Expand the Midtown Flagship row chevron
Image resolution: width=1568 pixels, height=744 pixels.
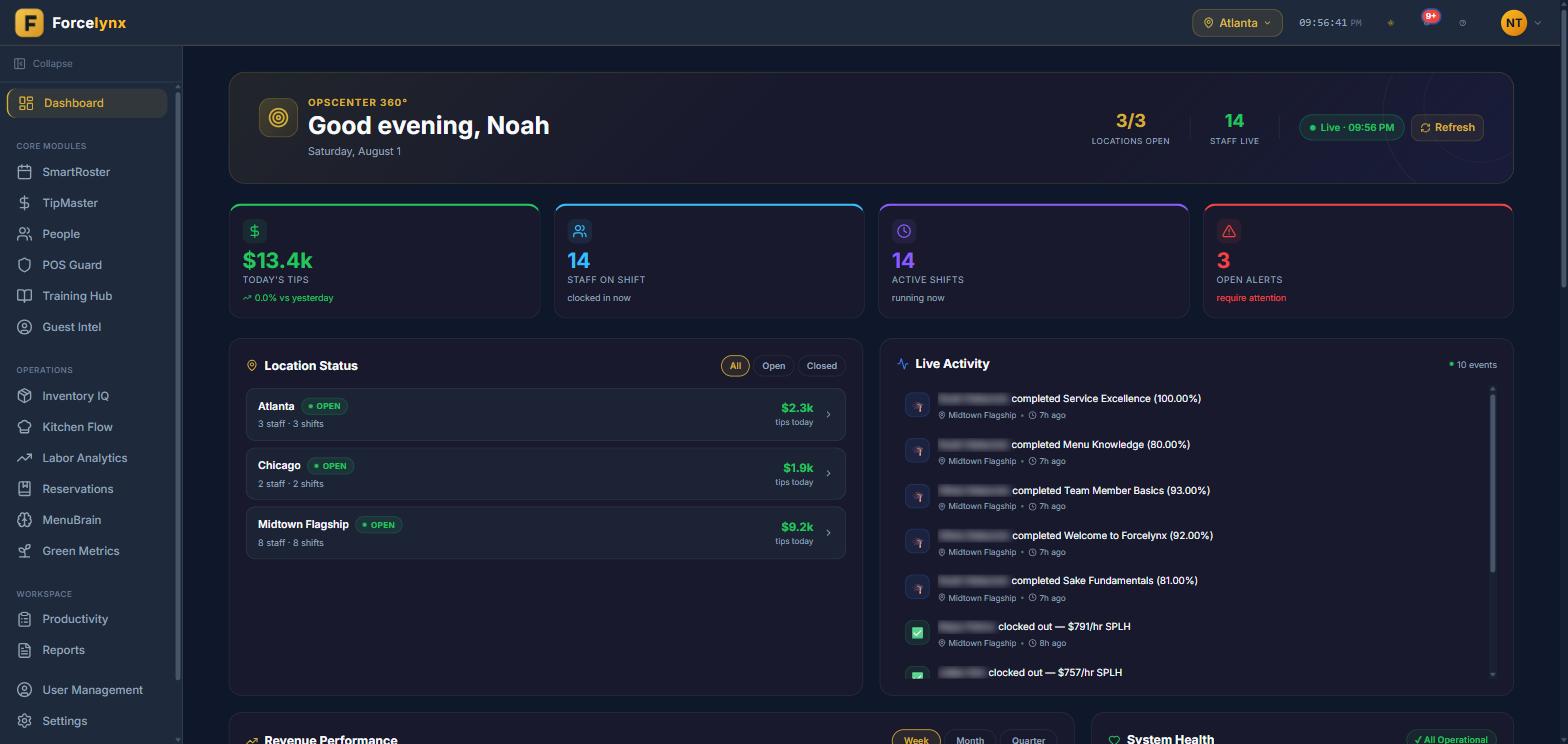pyautogui.click(x=828, y=533)
